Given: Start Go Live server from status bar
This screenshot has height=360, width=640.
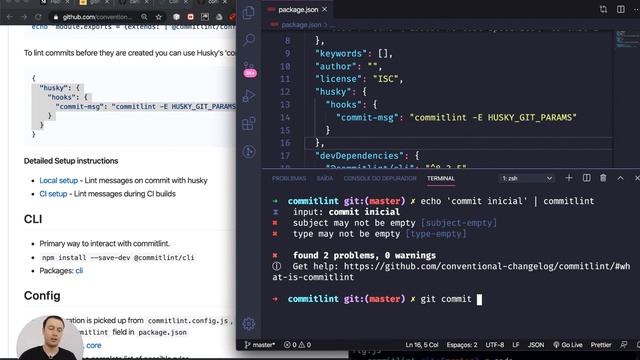Looking at the screenshot, I should tap(568, 345).
